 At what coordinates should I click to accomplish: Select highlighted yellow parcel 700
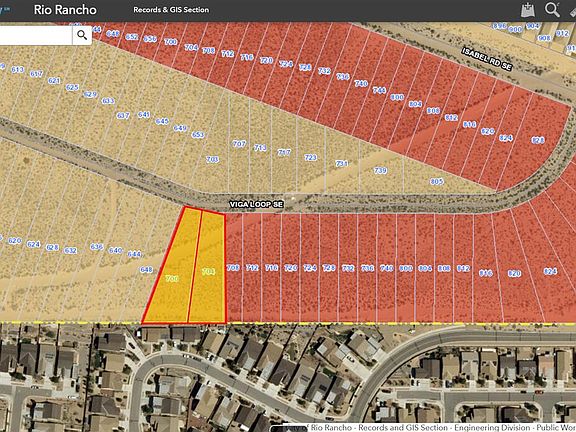point(172,278)
